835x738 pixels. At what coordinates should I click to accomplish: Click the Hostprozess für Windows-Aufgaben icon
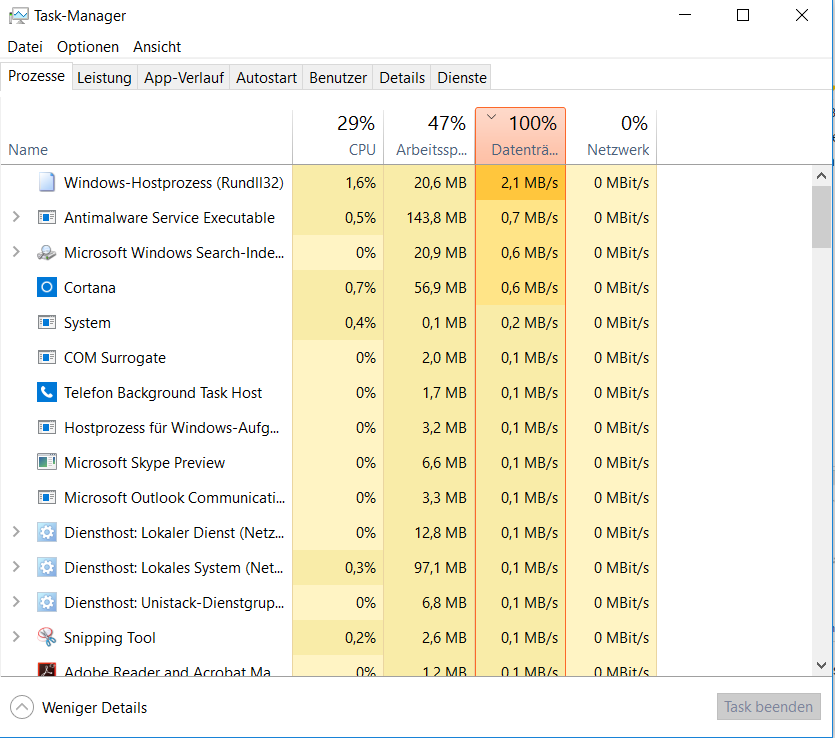click(47, 428)
